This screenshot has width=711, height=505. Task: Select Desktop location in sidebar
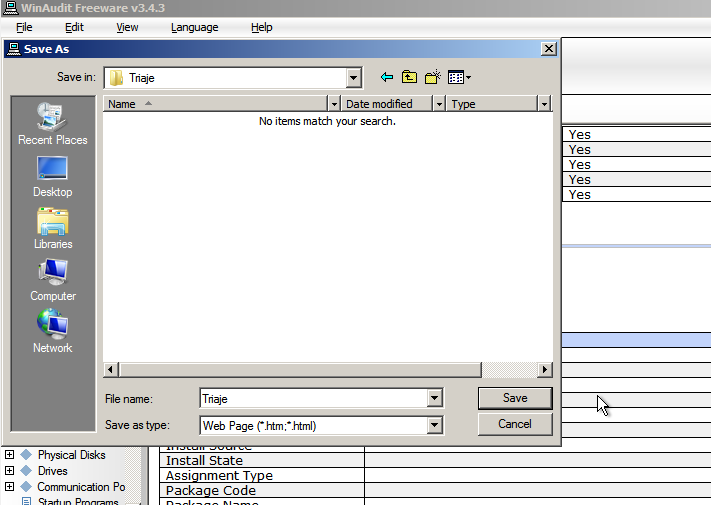(x=53, y=177)
